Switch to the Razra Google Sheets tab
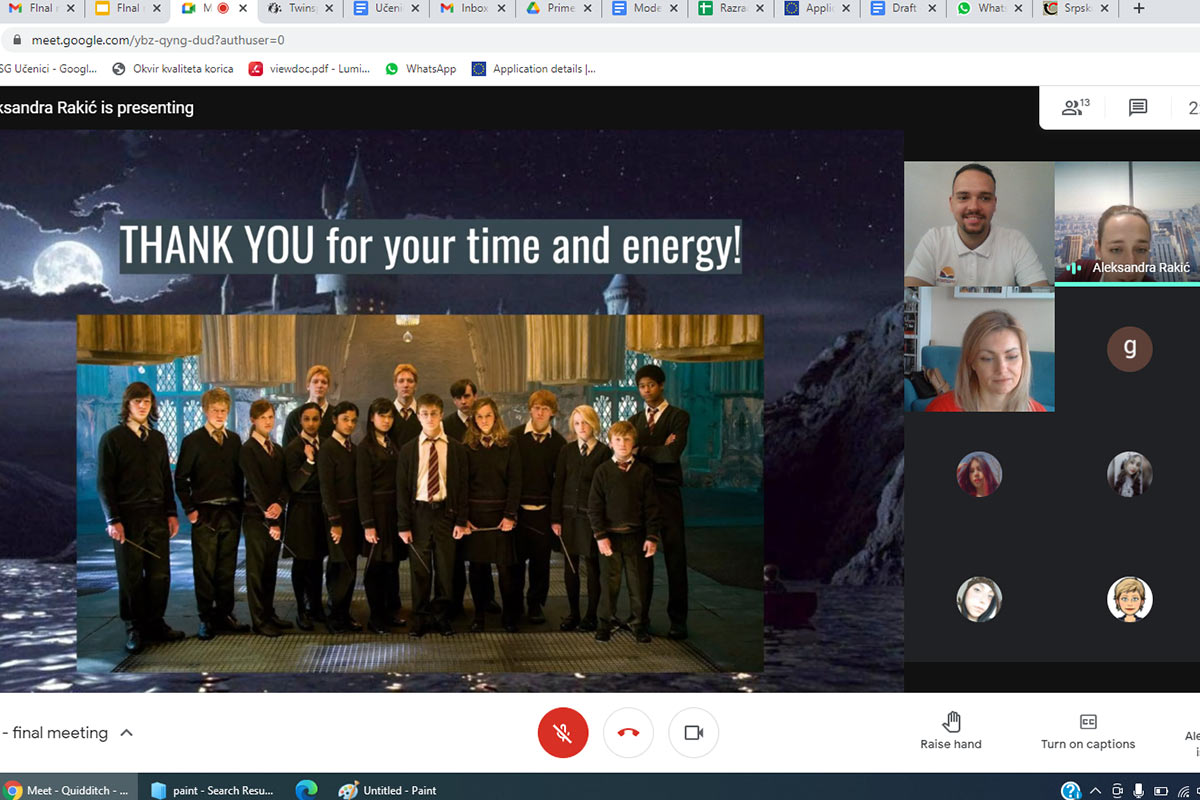This screenshot has height=800, width=1200. coord(731,9)
